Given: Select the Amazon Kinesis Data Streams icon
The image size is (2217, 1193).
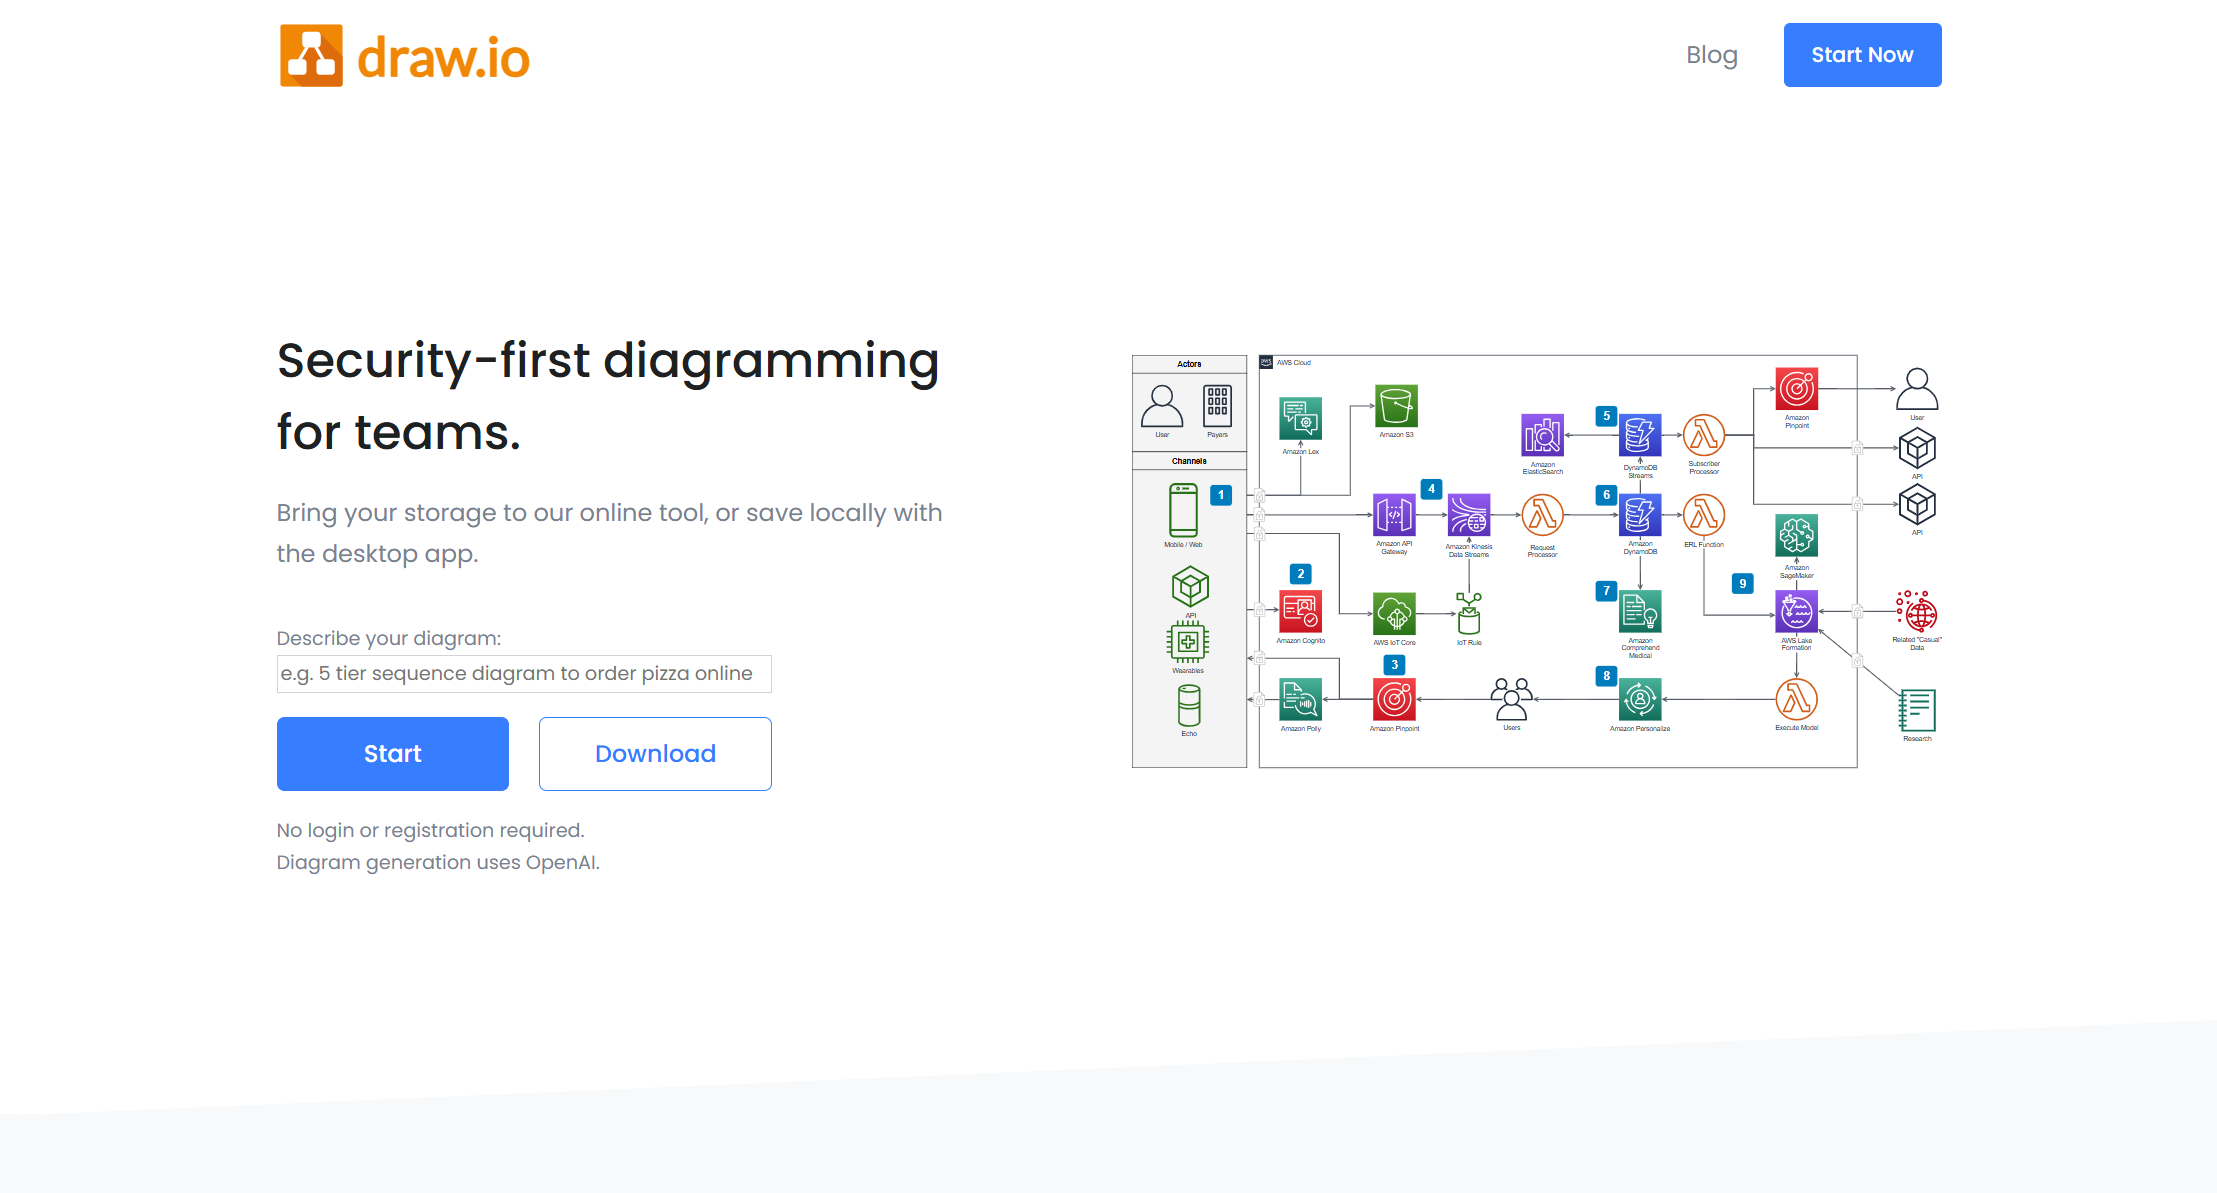Looking at the screenshot, I should [x=1469, y=515].
